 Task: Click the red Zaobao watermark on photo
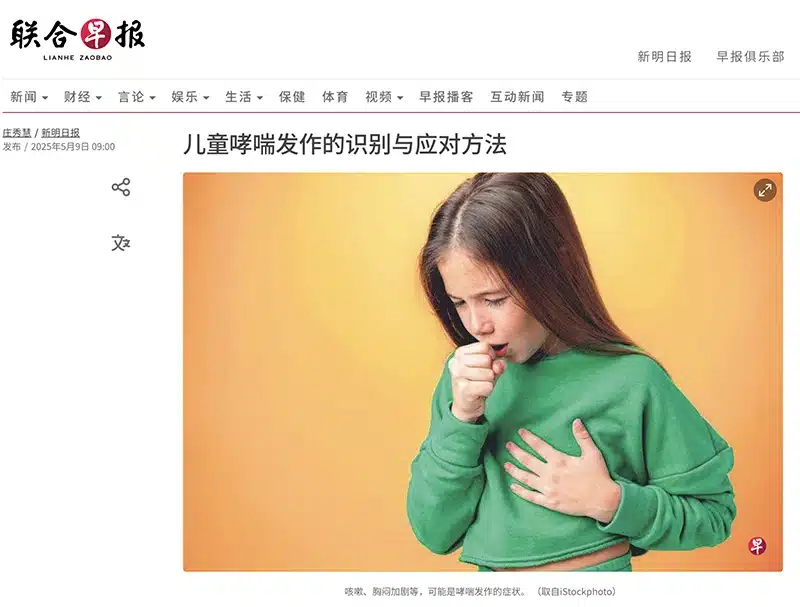[757, 546]
